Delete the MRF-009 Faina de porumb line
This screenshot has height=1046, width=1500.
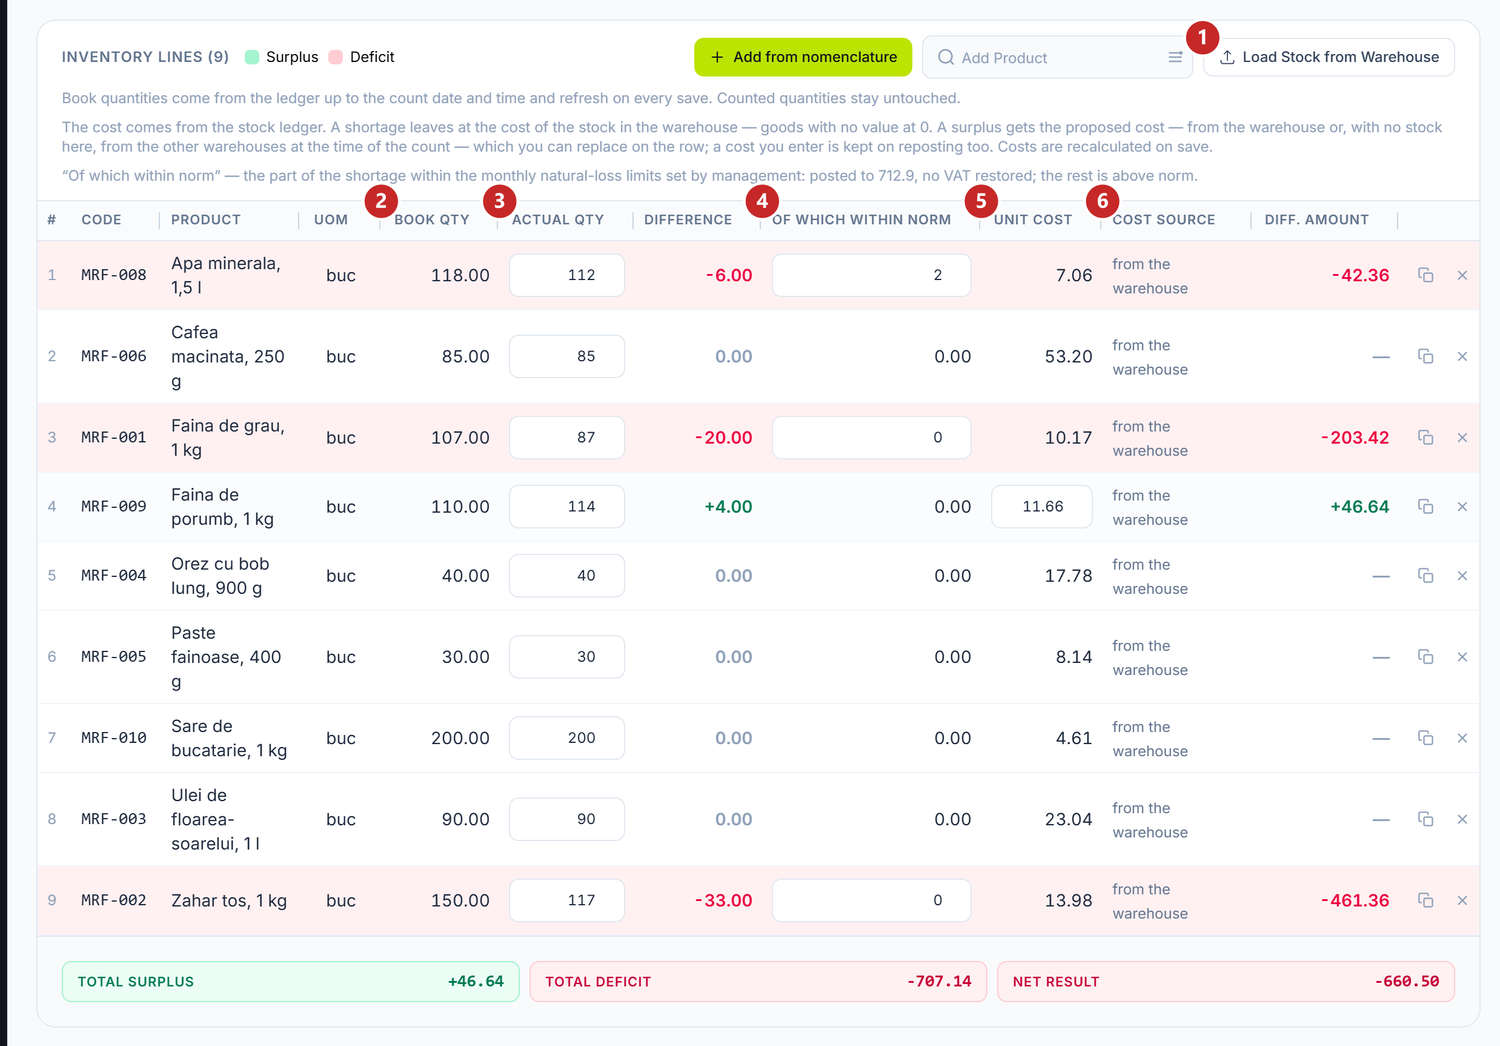1462,506
